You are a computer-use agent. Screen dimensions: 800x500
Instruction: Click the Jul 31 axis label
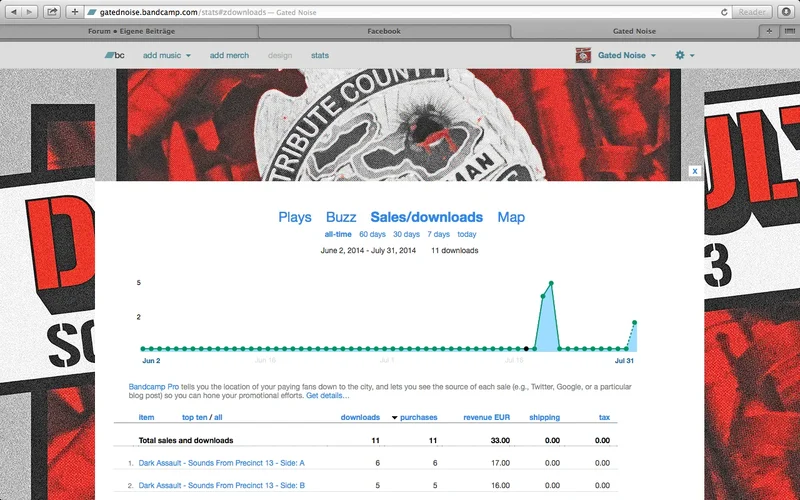624,361
